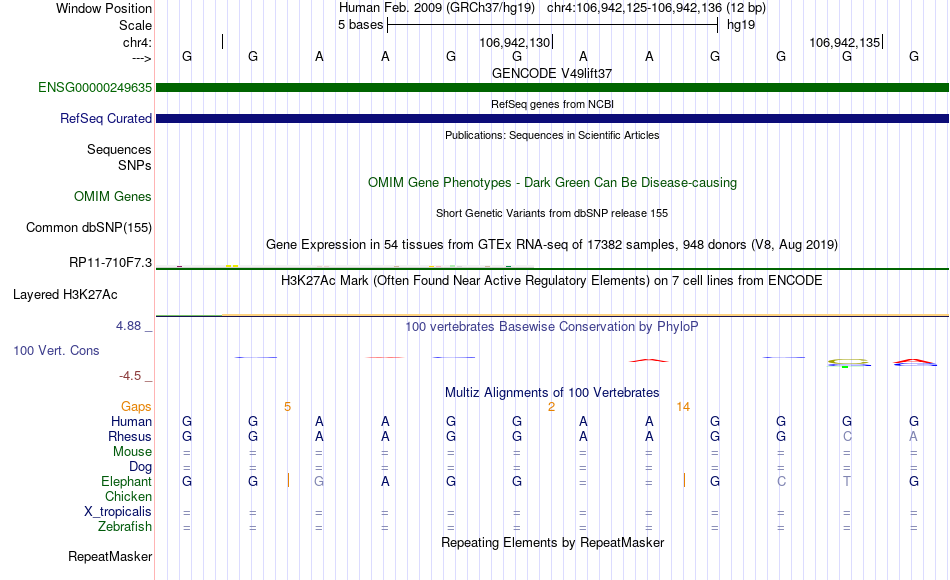Click the gap count 2
This screenshot has height=580, width=950.
pyautogui.click(x=551, y=407)
